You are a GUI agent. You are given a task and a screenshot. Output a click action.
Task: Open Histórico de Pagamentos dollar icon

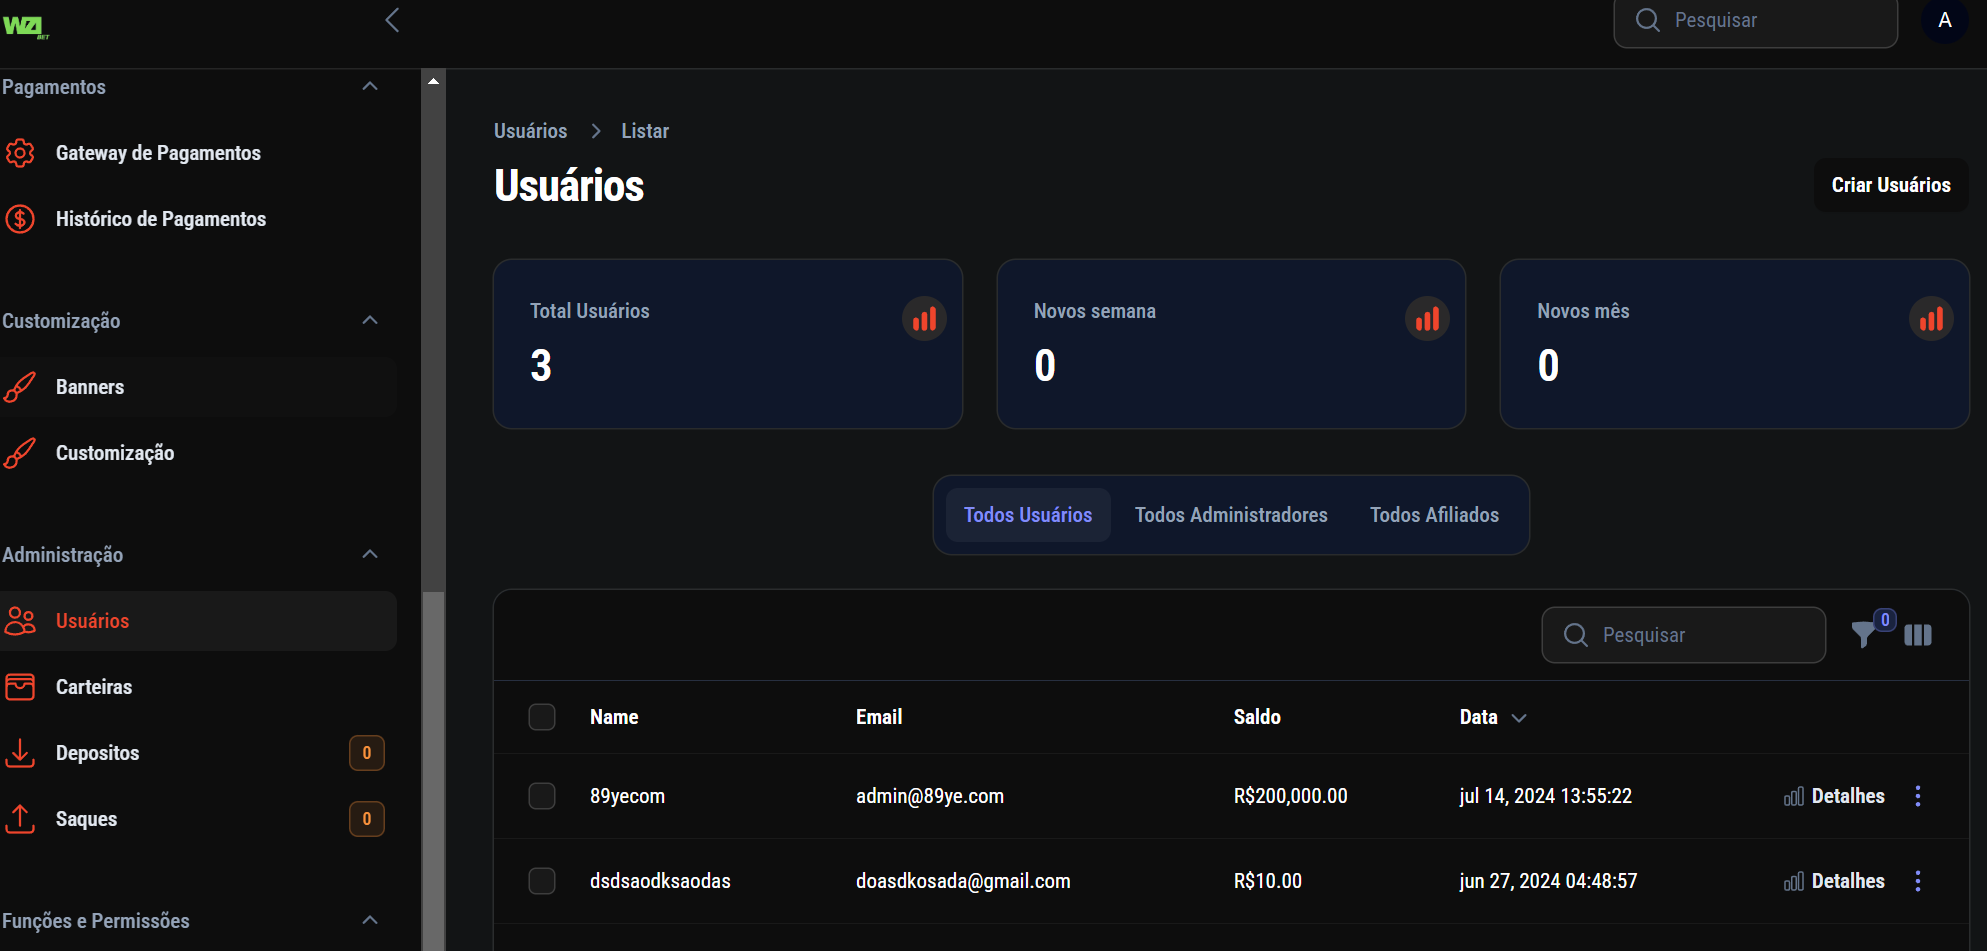(x=20, y=219)
